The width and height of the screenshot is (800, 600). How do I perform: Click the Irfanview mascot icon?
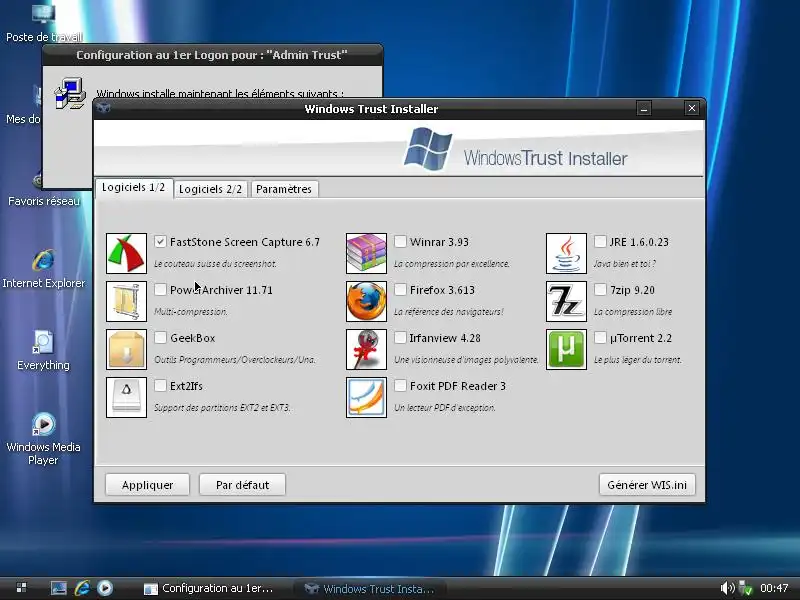(366, 349)
